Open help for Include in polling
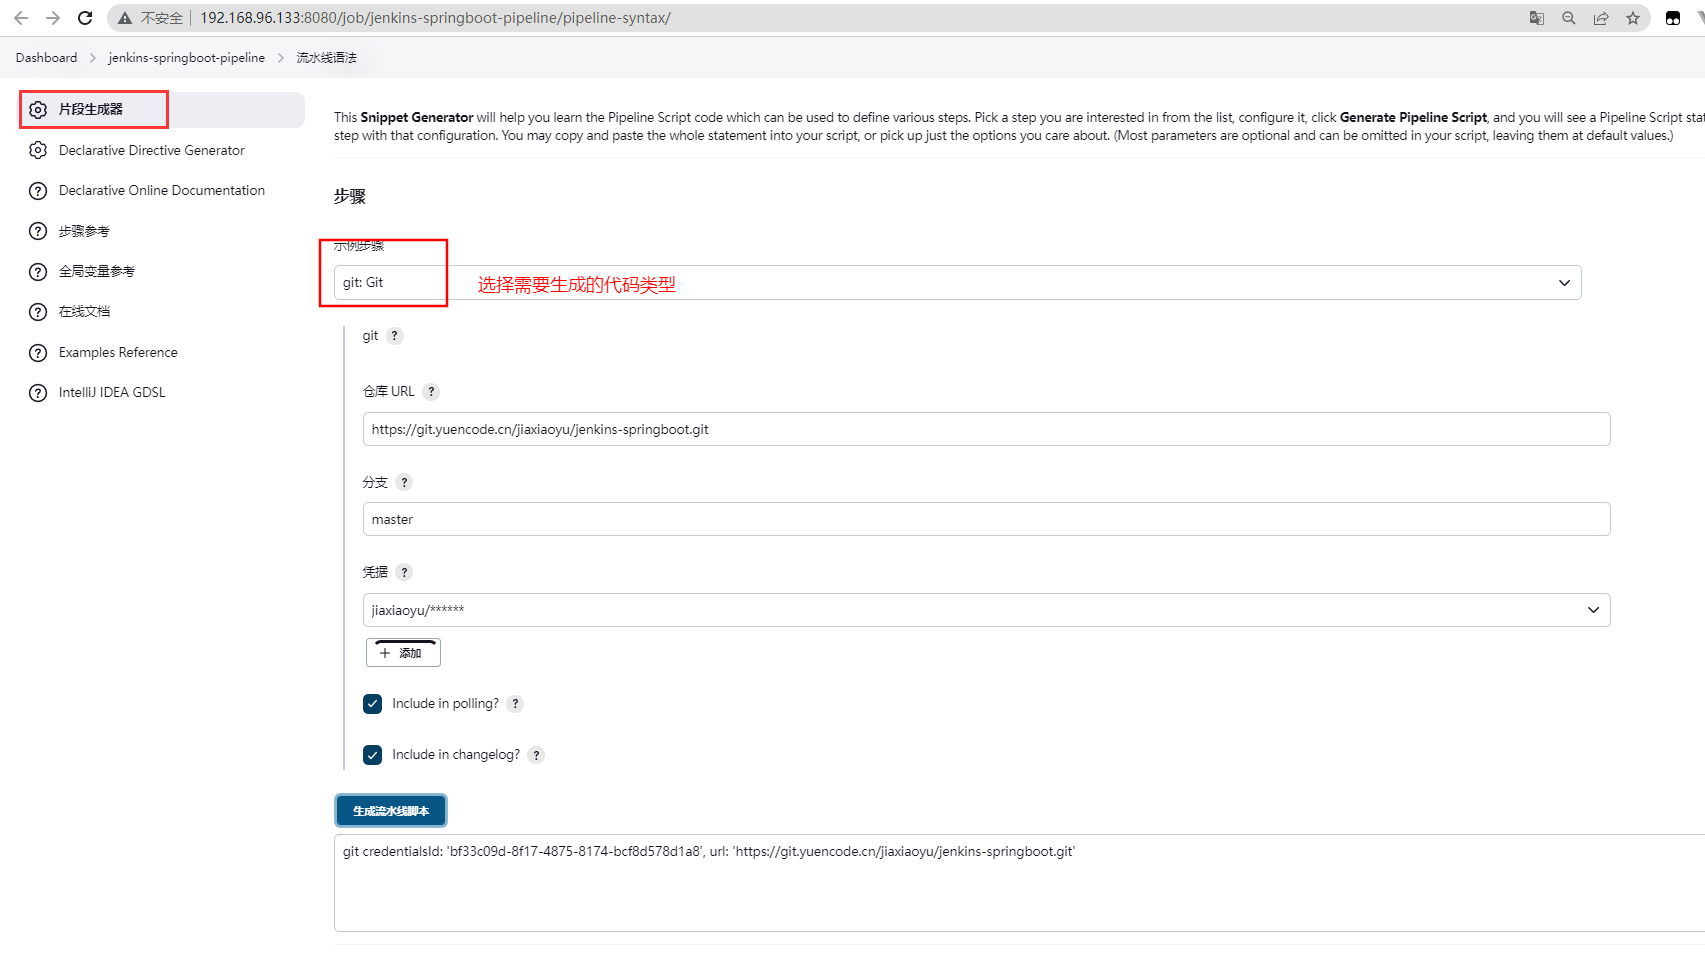Screen dimensions: 1705x961 [x=515, y=704]
